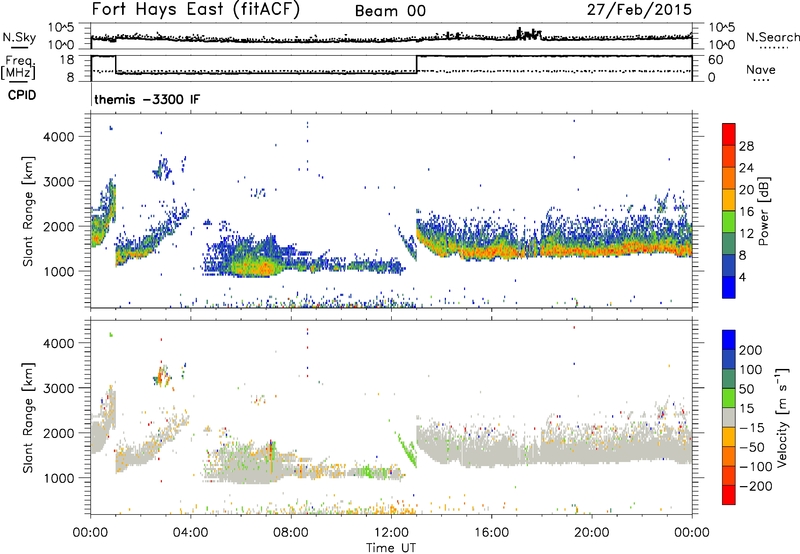Click the '60' Nave axis tick

point(715,60)
